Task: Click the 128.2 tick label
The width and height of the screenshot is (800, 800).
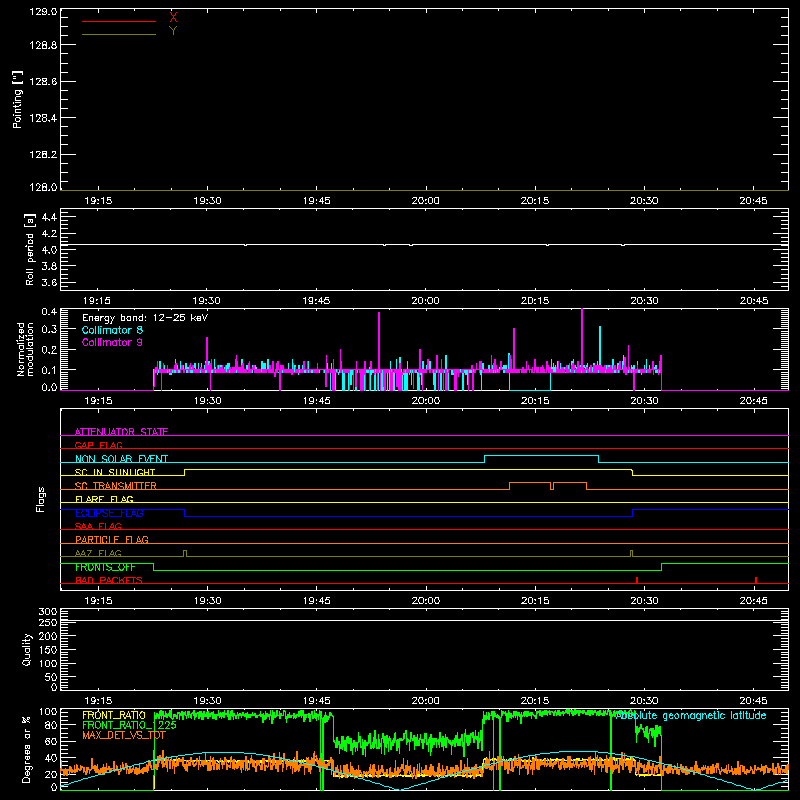Action: (43, 155)
